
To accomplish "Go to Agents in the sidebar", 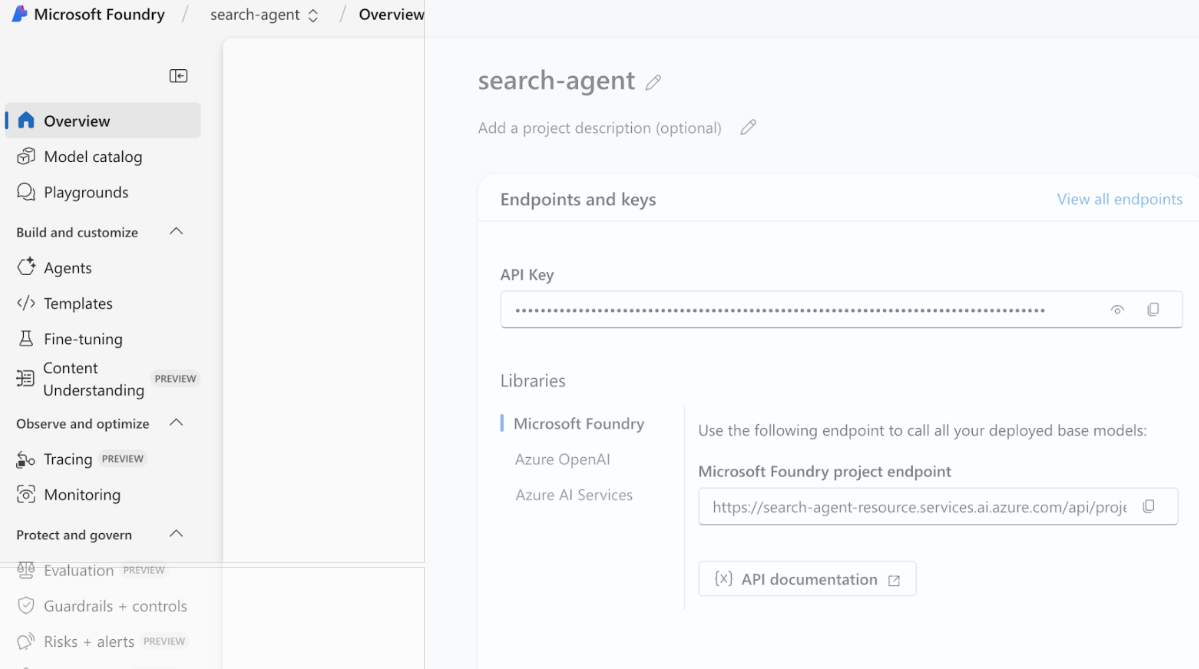I will [67, 268].
